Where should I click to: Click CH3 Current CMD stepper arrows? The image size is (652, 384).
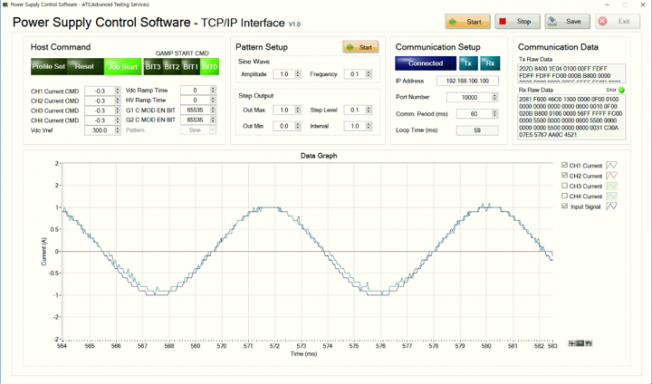pos(118,111)
